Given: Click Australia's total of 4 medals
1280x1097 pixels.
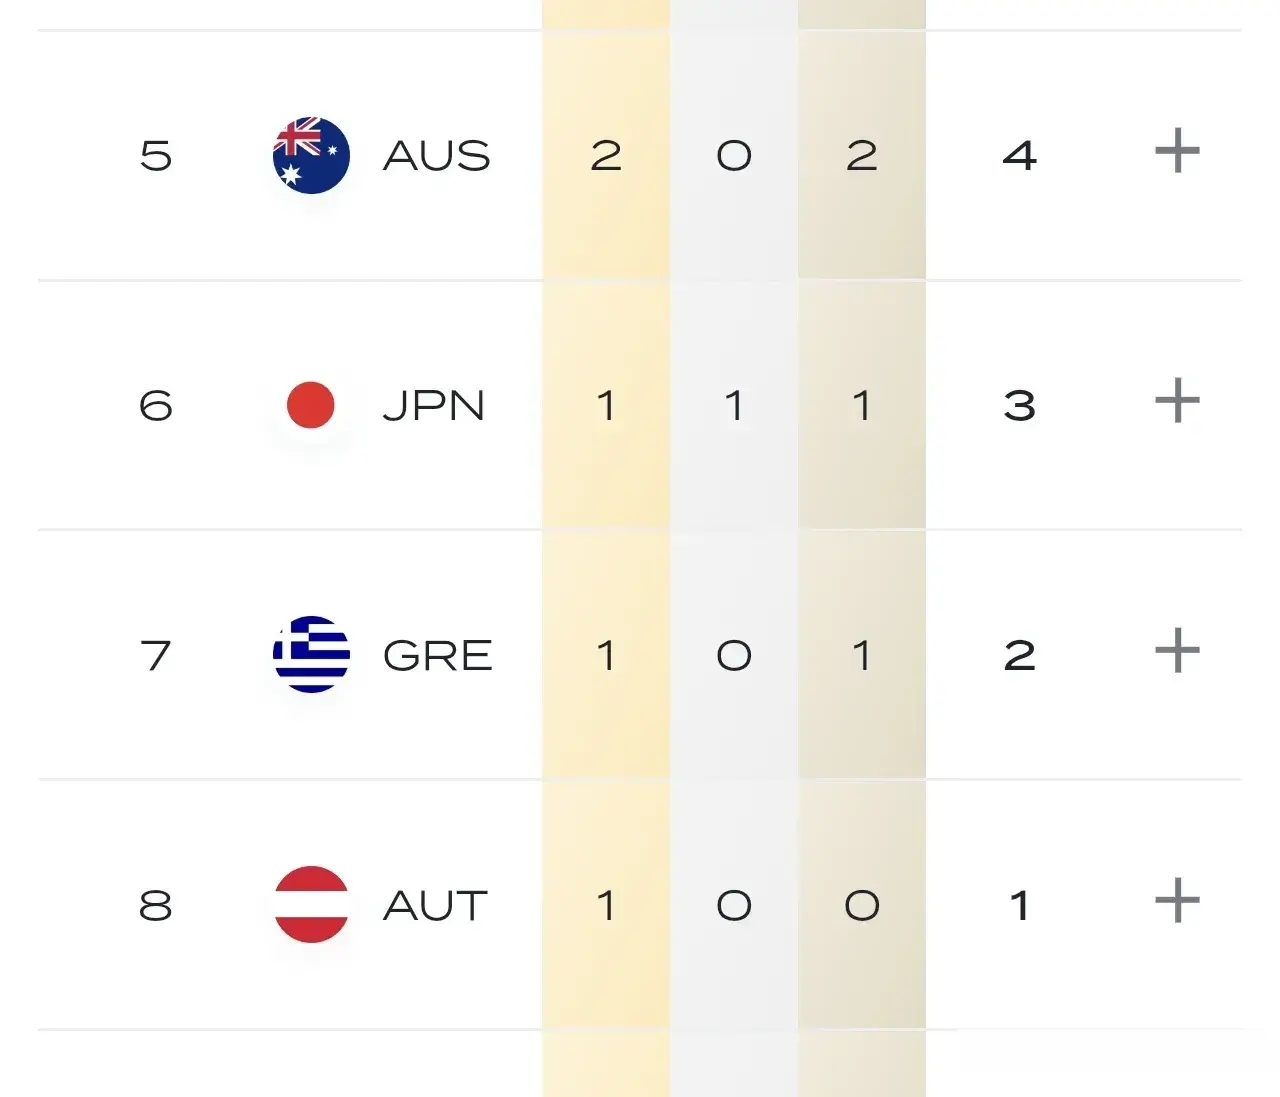Looking at the screenshot, I should point(1020,156).
